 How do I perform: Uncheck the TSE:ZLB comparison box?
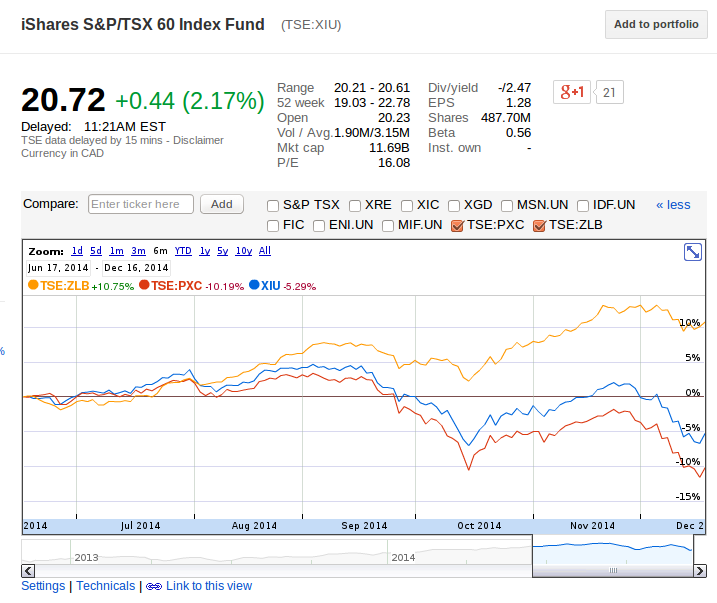pyautogui.click(x=540, y=226)
